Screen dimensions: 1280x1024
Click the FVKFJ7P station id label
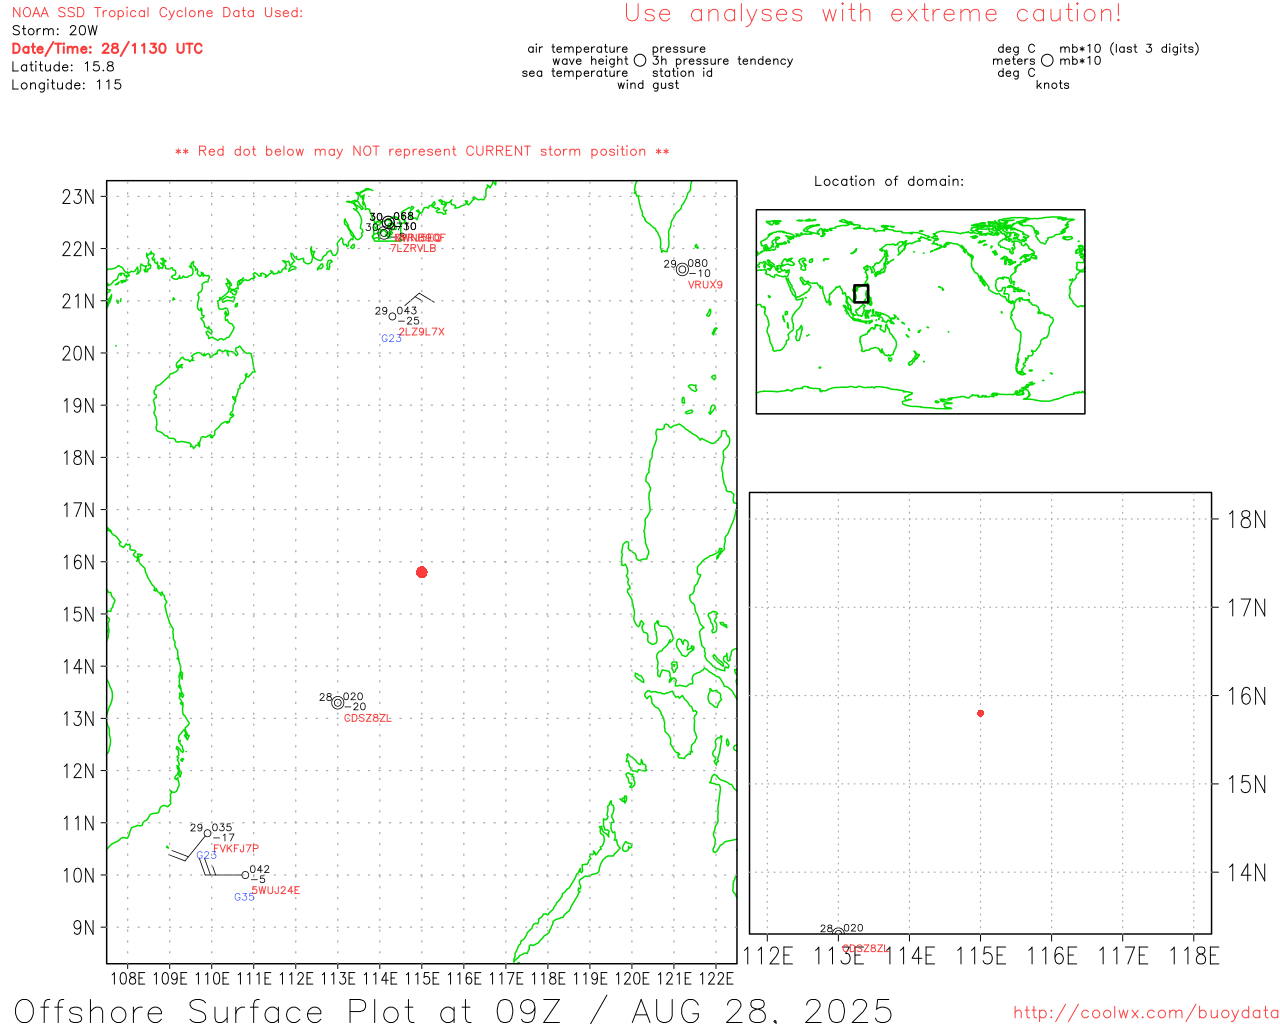pyautogui.click(x=236, y=849)
